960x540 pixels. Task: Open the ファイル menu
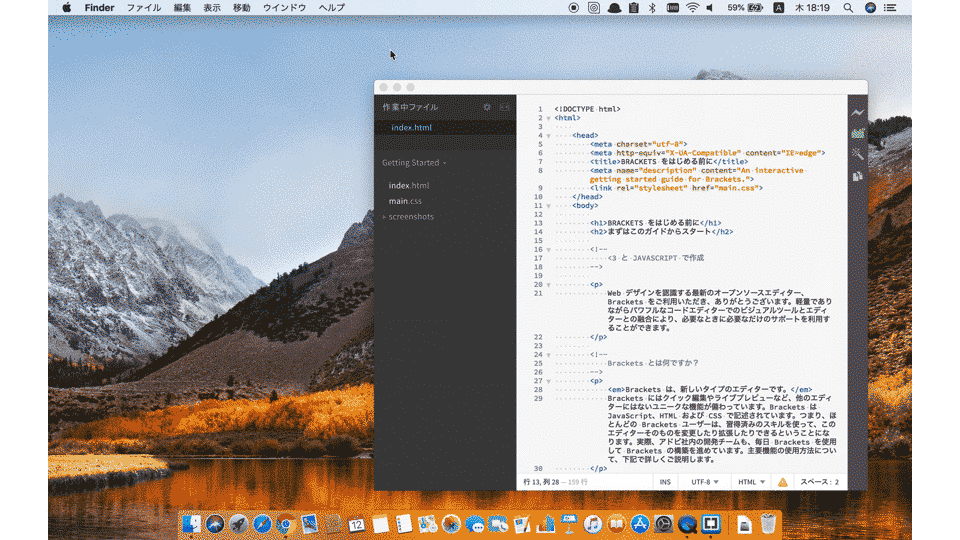click(144, 8)
